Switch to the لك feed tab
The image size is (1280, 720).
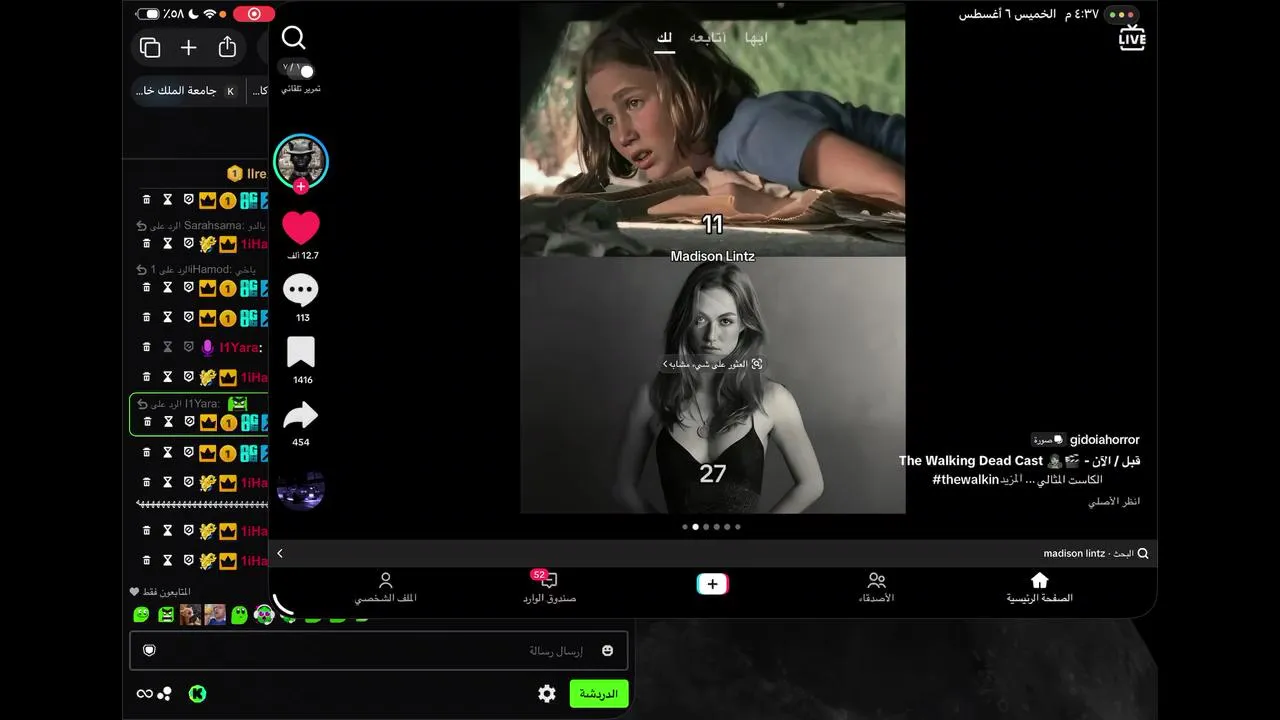(664, 38)
